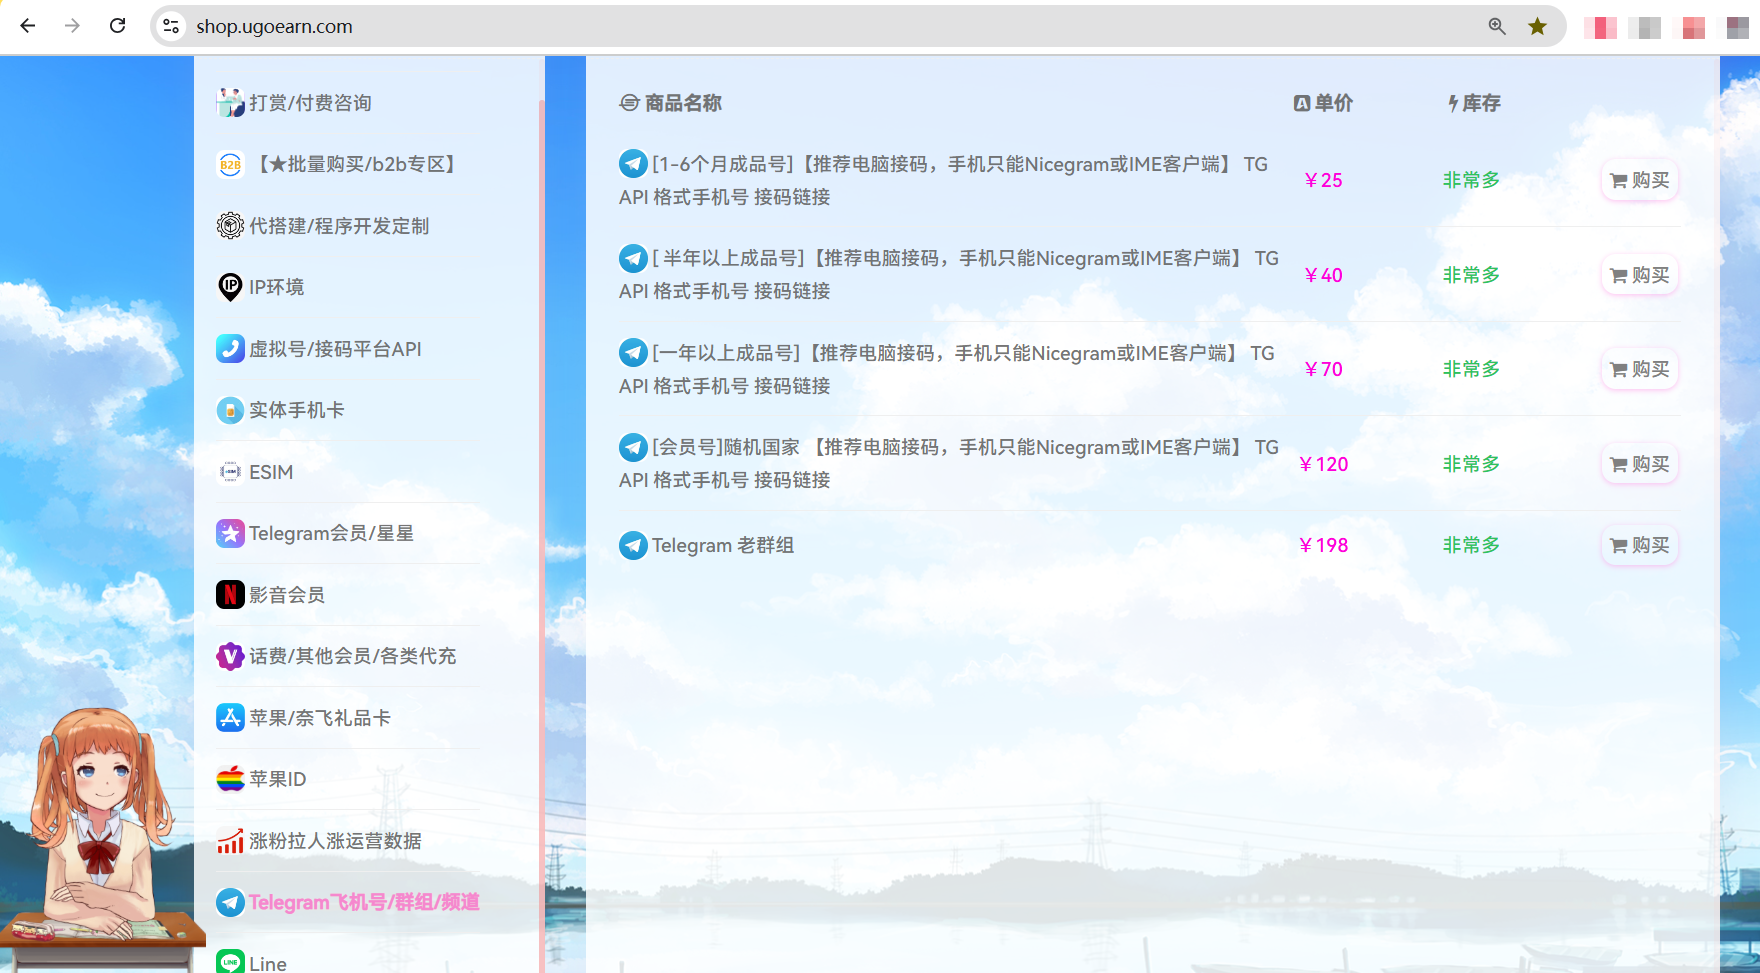Click the gear icon next to 代搭建/程序开发定制

[x=230, y=226]
